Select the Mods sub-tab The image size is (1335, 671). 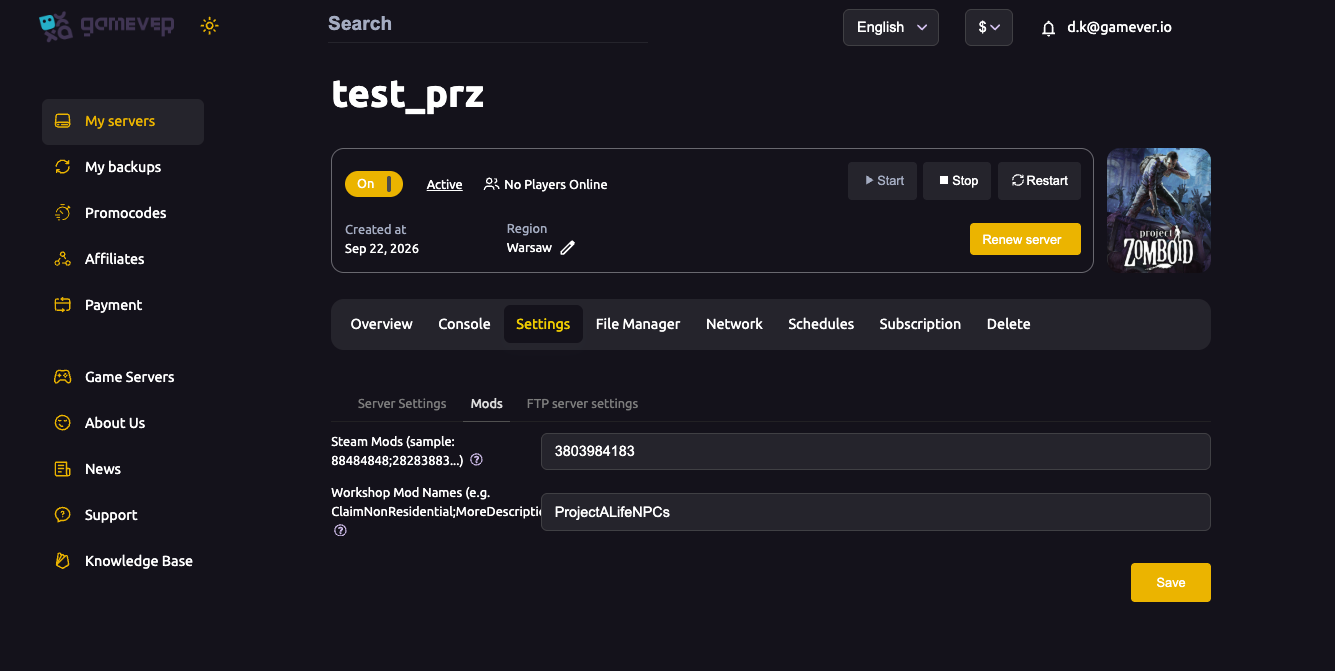[487, 404]
